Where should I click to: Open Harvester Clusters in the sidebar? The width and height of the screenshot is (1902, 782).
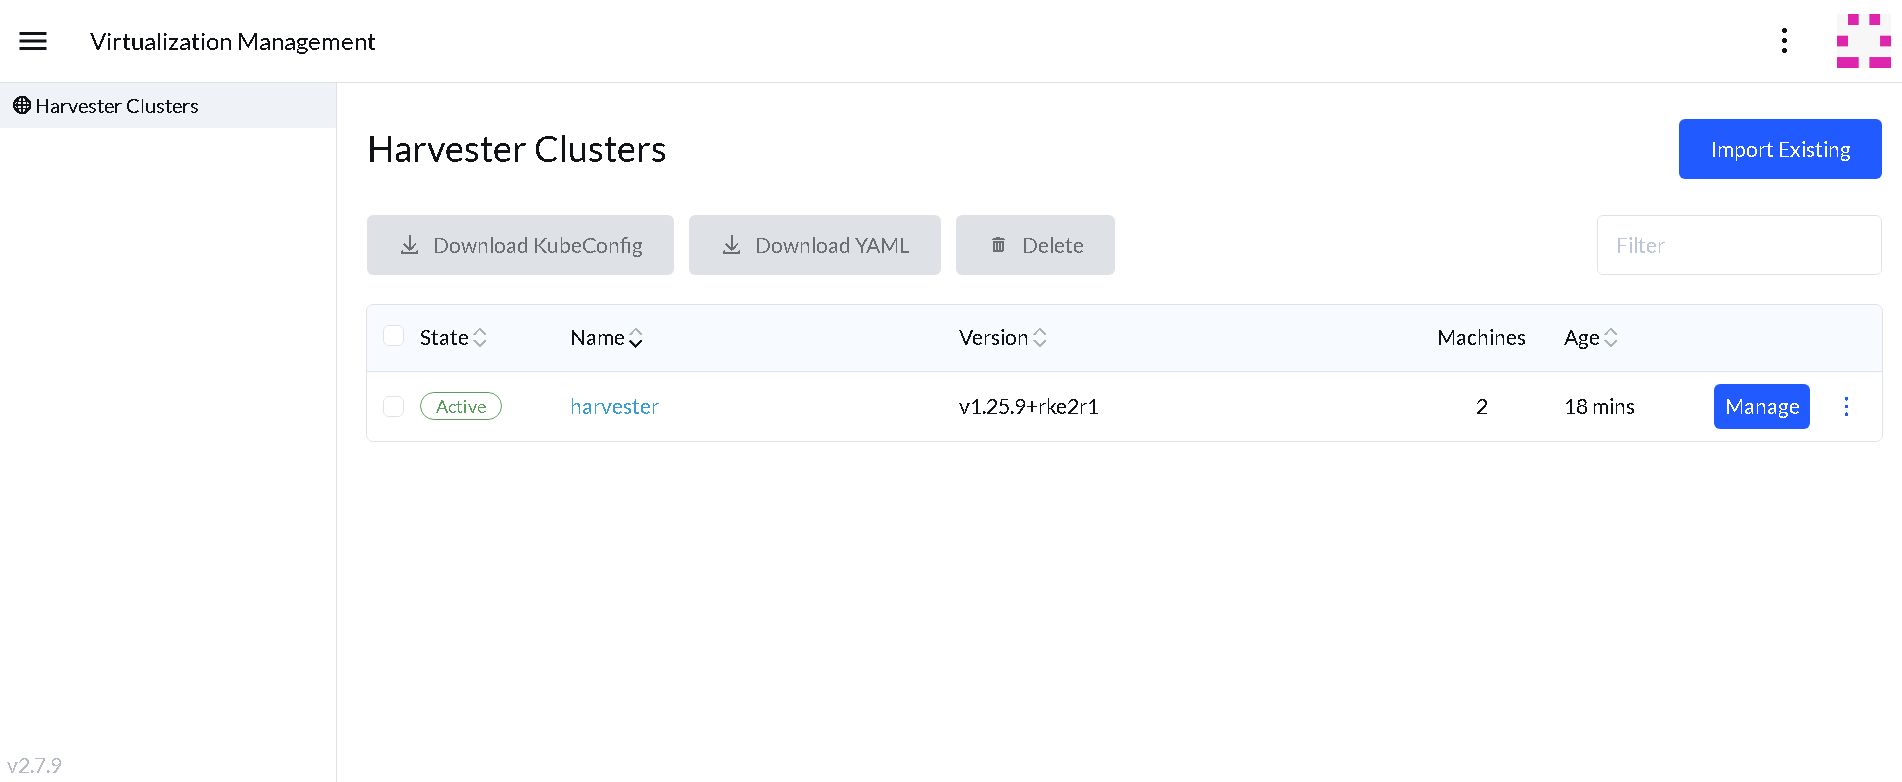pos(168,106)
